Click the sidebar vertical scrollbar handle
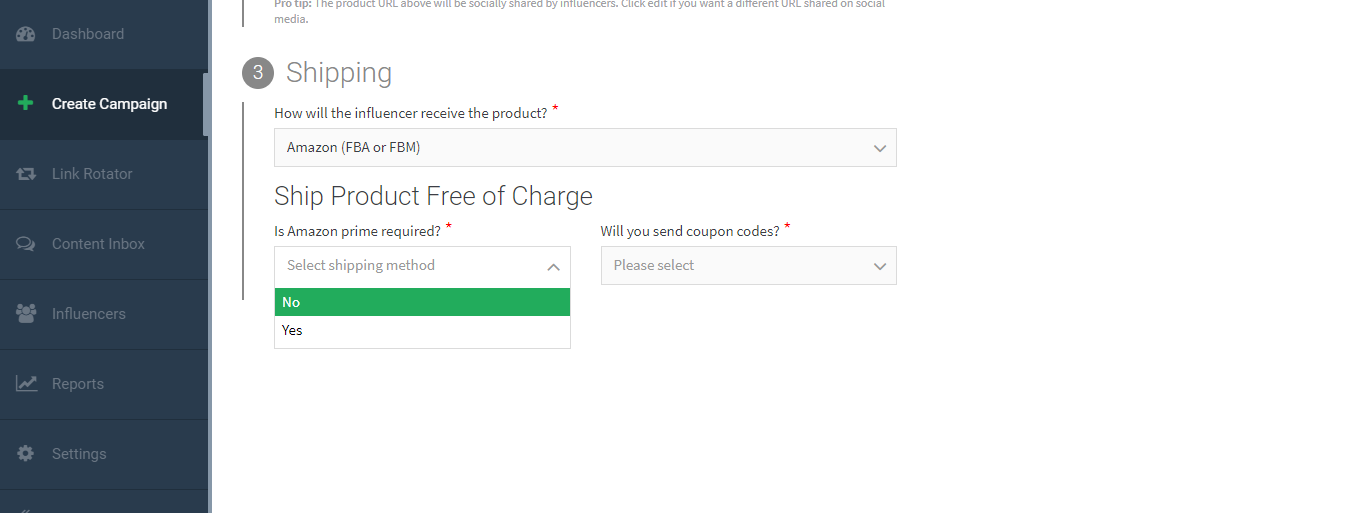Image resolution: width=1345 pixels, height=513 pixels. pyautogui.click(x=206, y=104)
